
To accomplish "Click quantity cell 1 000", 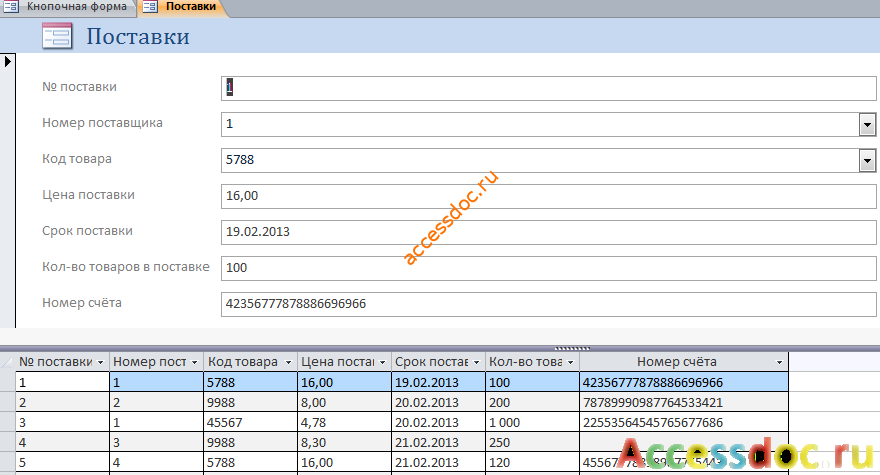I will pyautogui.click(x=533, y=422).
